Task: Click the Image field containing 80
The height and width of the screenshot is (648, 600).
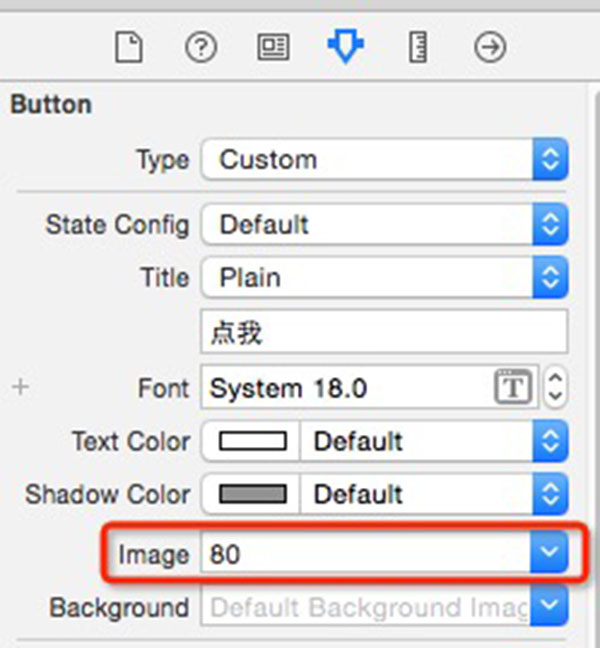Action: pos(365,553)
